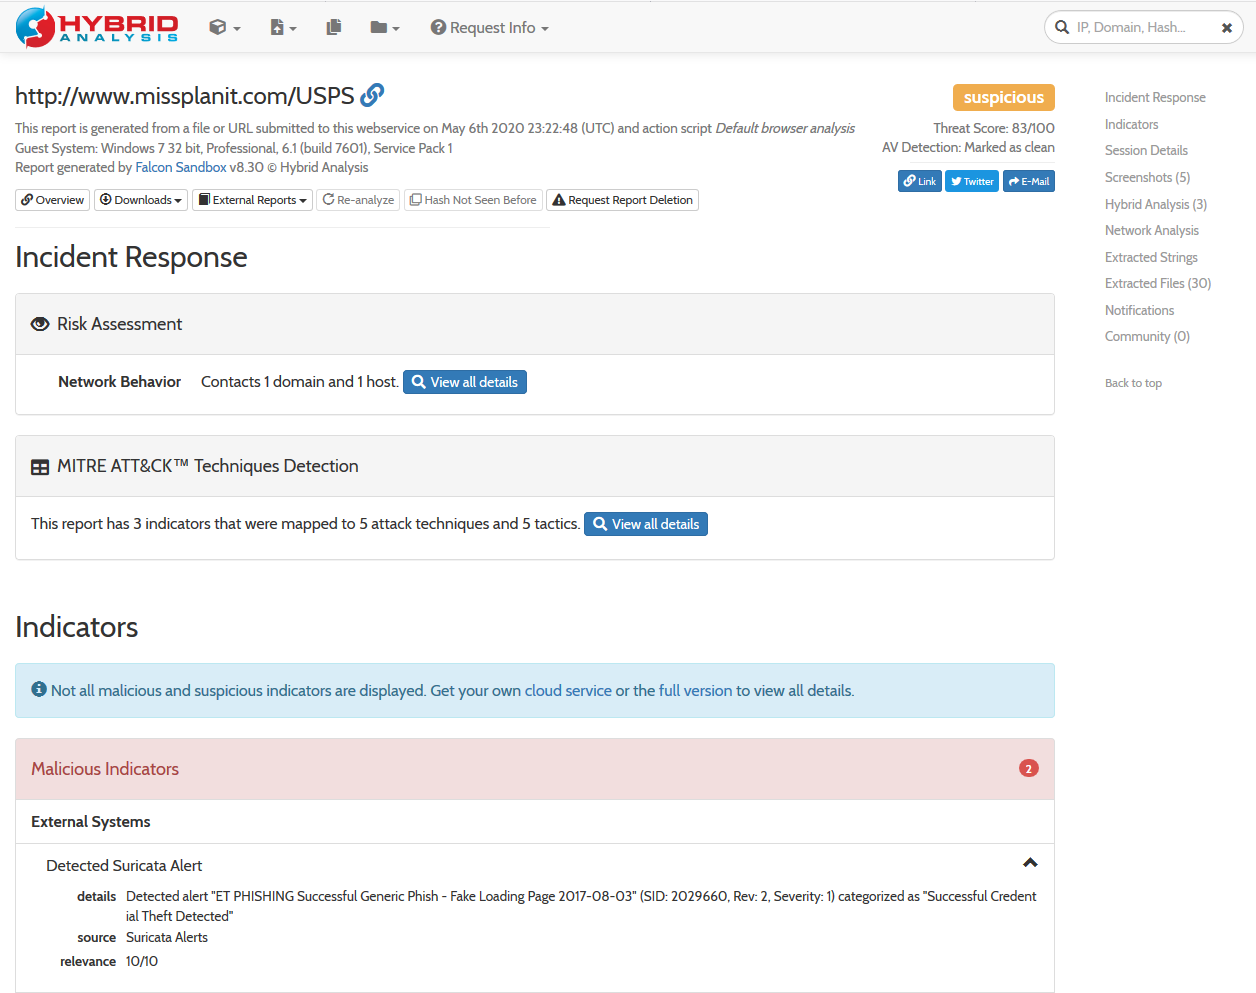Go to Community (0) in sidebar

click(1147, 336)
